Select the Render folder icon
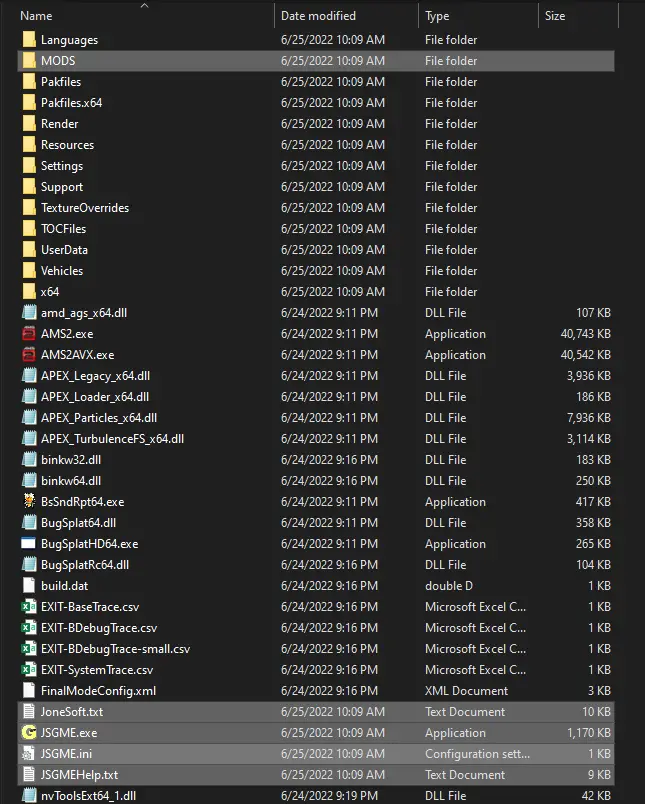645x804 pixels. coord(29,124)
